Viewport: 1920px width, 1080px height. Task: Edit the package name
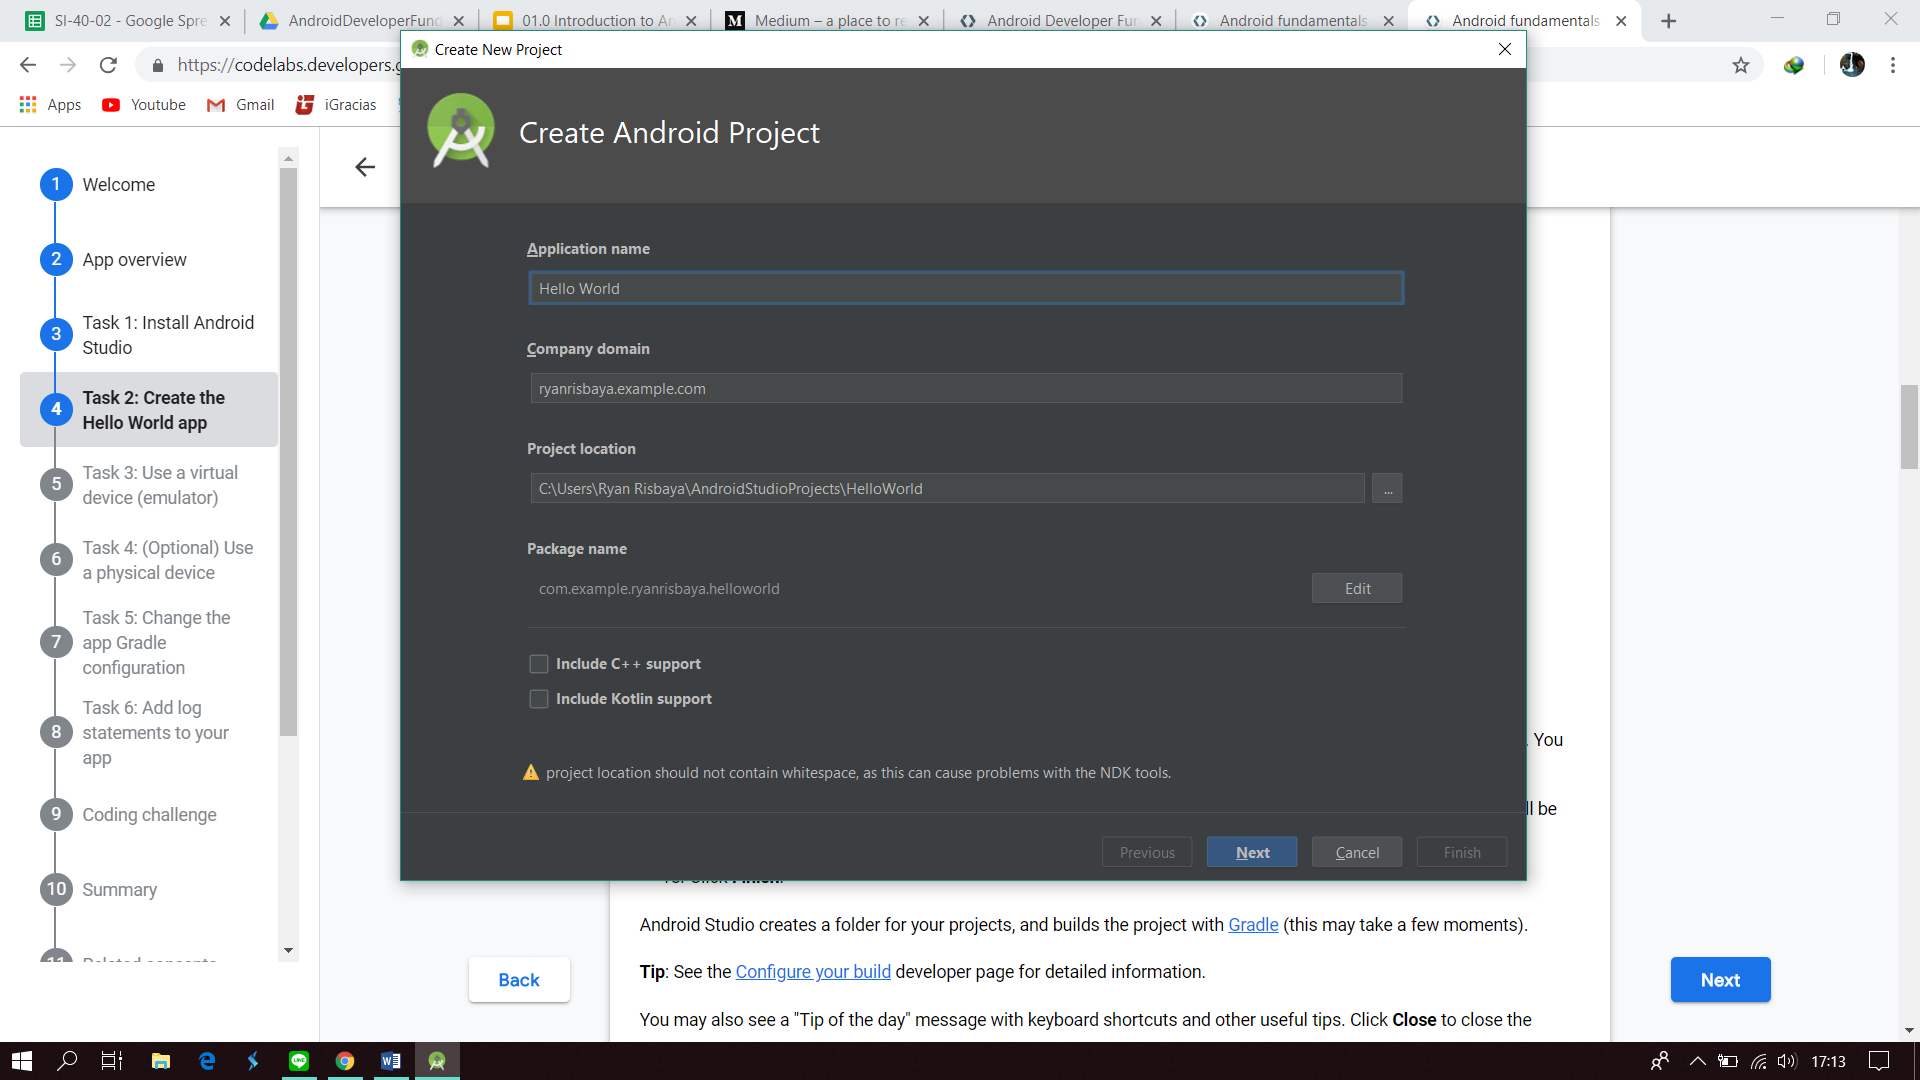1357,589
